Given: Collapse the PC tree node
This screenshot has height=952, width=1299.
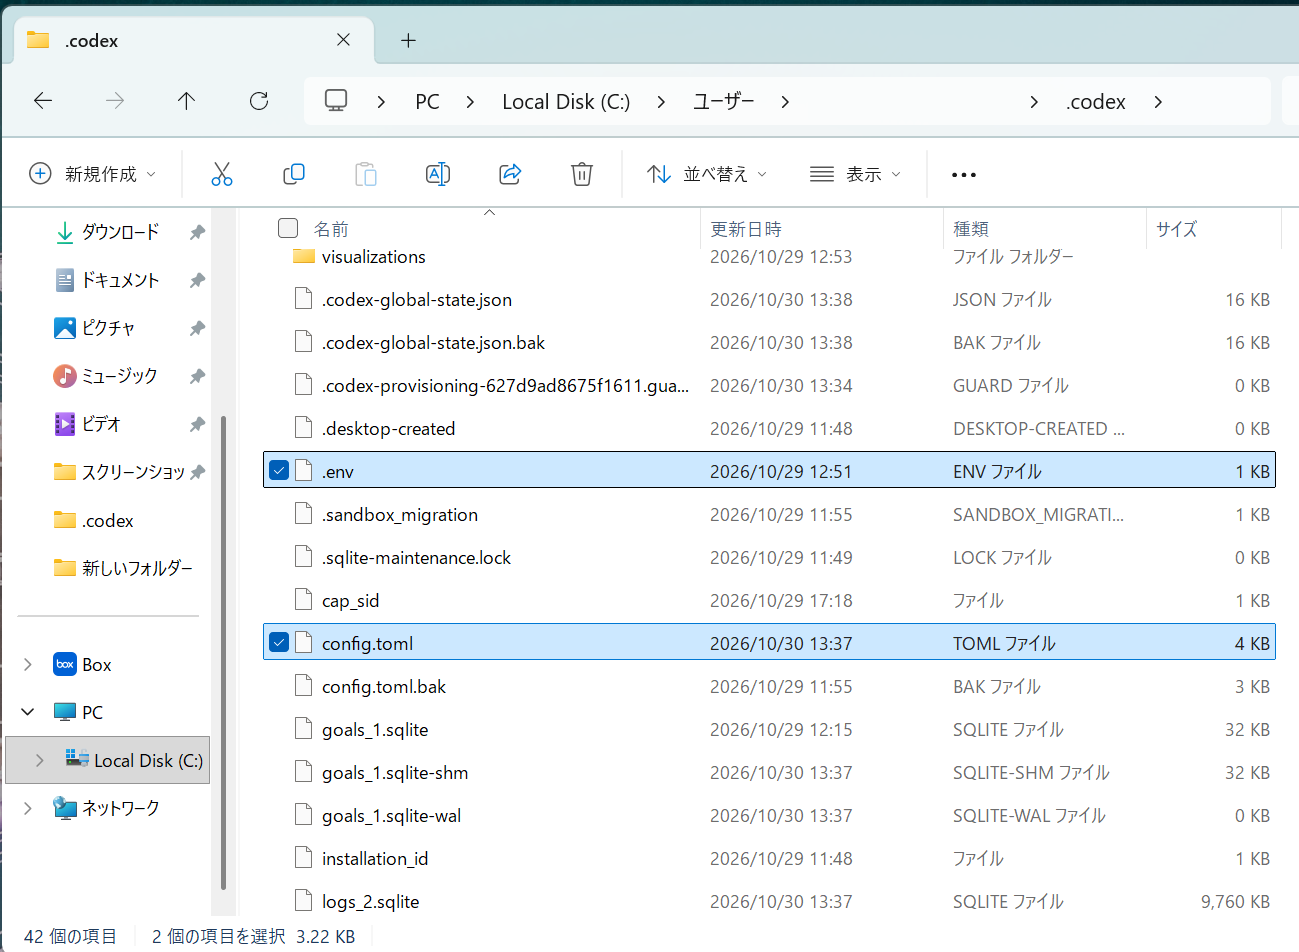Looking at the screenshot, I should (28, 712).
